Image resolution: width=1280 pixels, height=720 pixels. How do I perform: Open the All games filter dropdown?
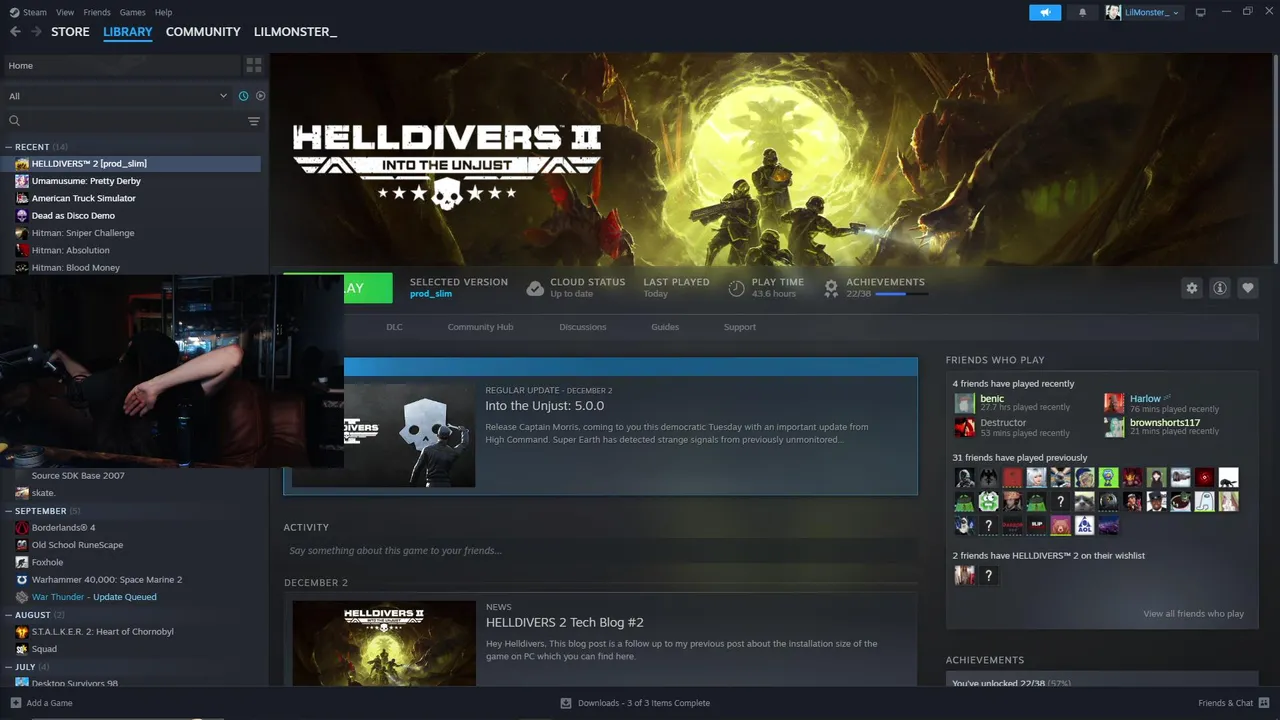(x=118, y=96)
